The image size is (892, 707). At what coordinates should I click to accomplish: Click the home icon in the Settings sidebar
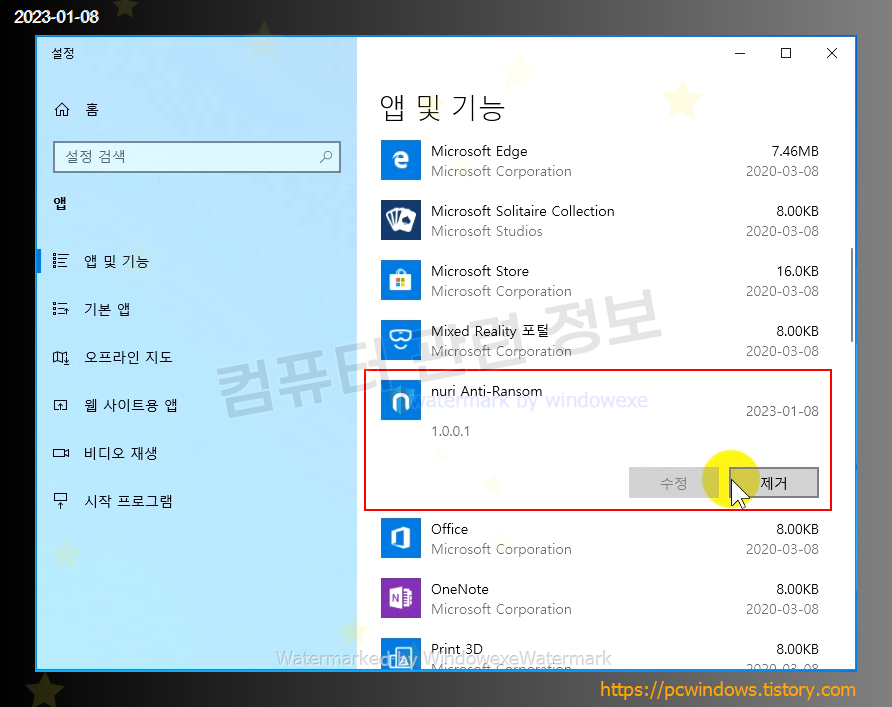(x=61, y=109)
